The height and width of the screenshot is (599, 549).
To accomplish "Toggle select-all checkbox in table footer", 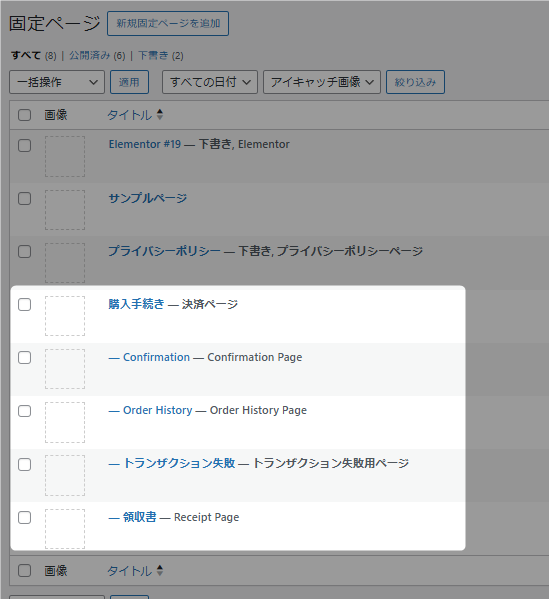I will tap(24, 571).
